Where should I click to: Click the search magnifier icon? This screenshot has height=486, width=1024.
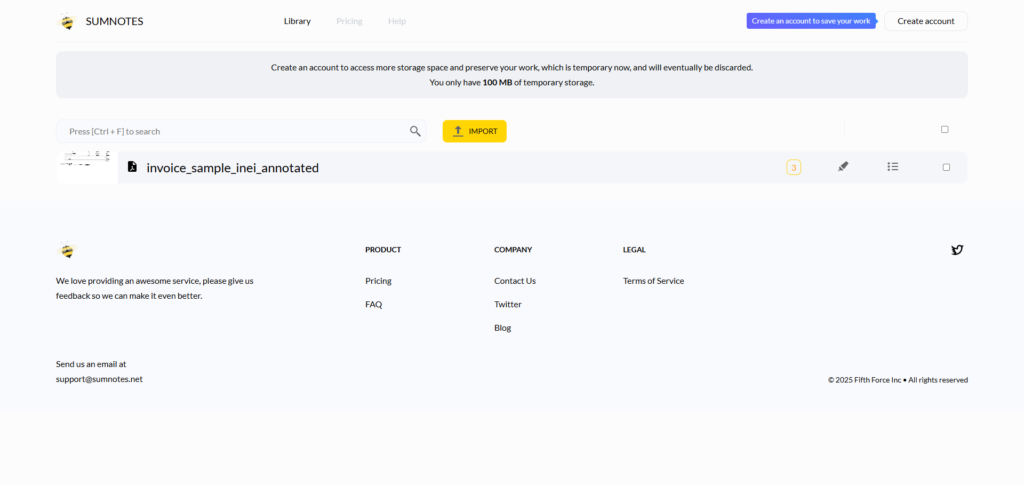pos(415,131)
